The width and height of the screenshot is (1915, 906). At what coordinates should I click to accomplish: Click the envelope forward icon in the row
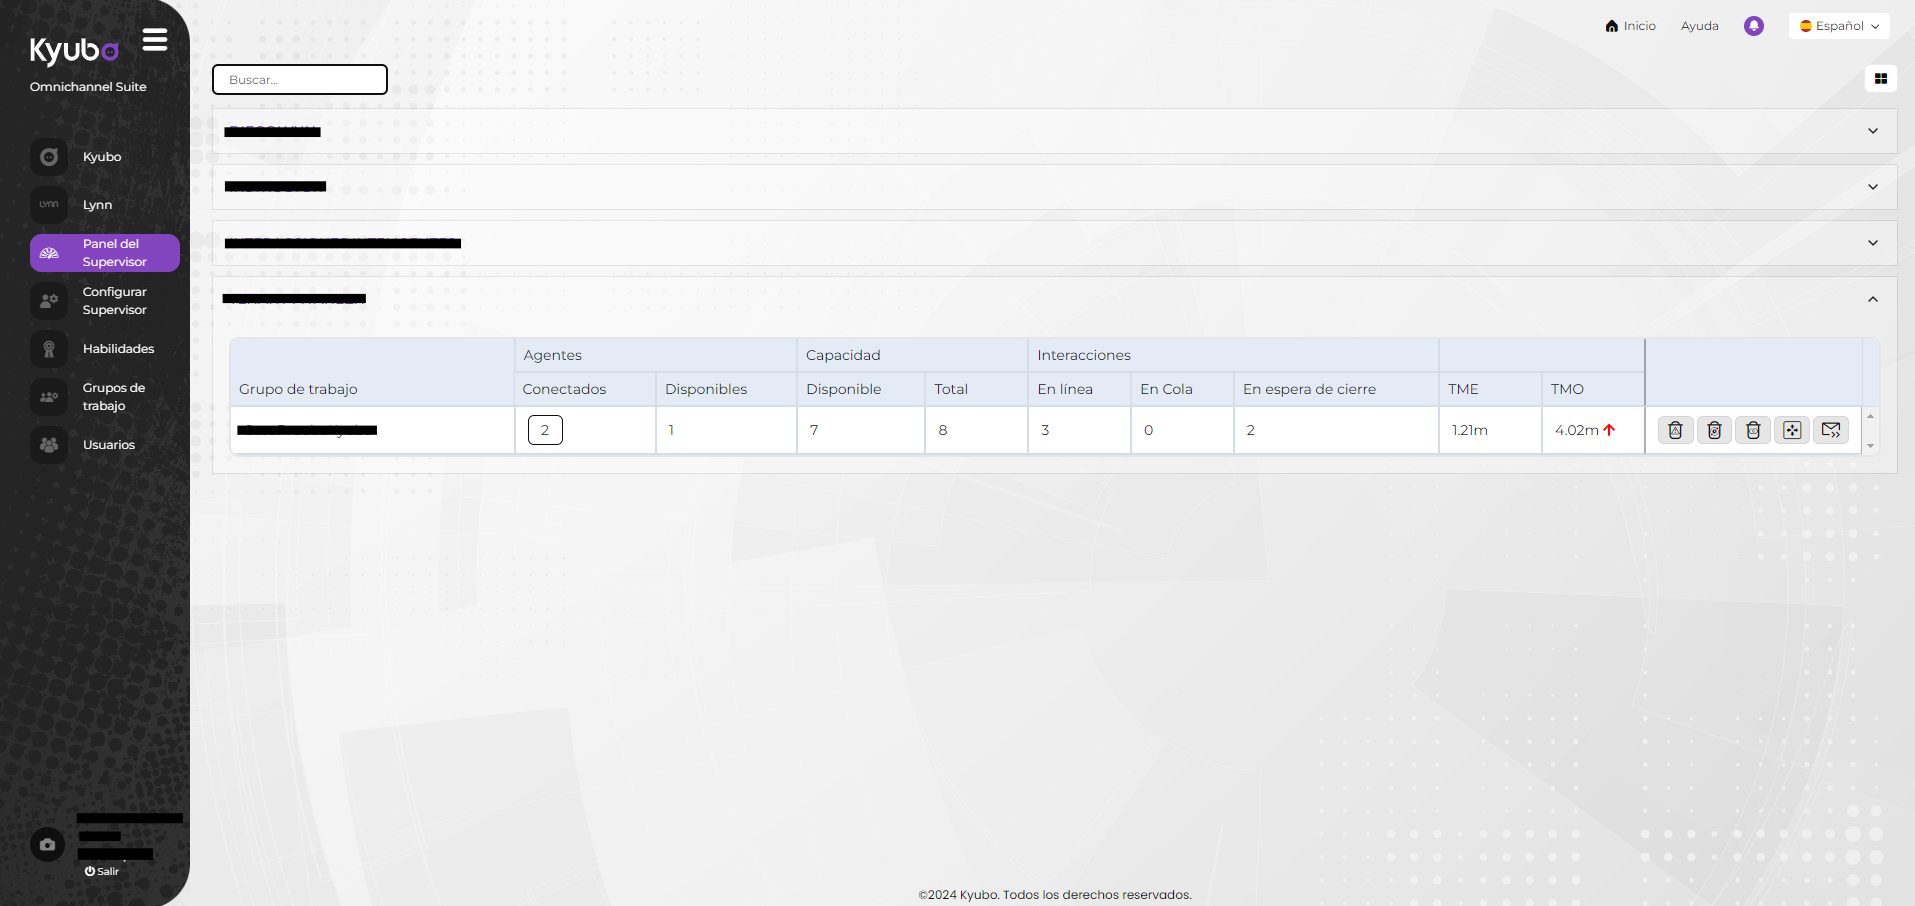click(1830, 430)
